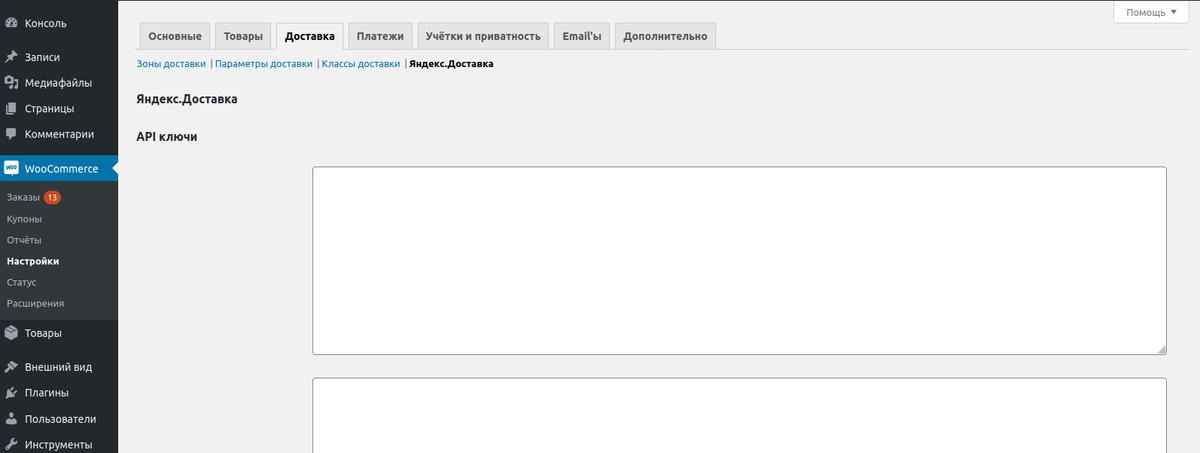Open the Дополнительно tab
The width and height of the screenshot is (1200, 453).
coord(665,36)
